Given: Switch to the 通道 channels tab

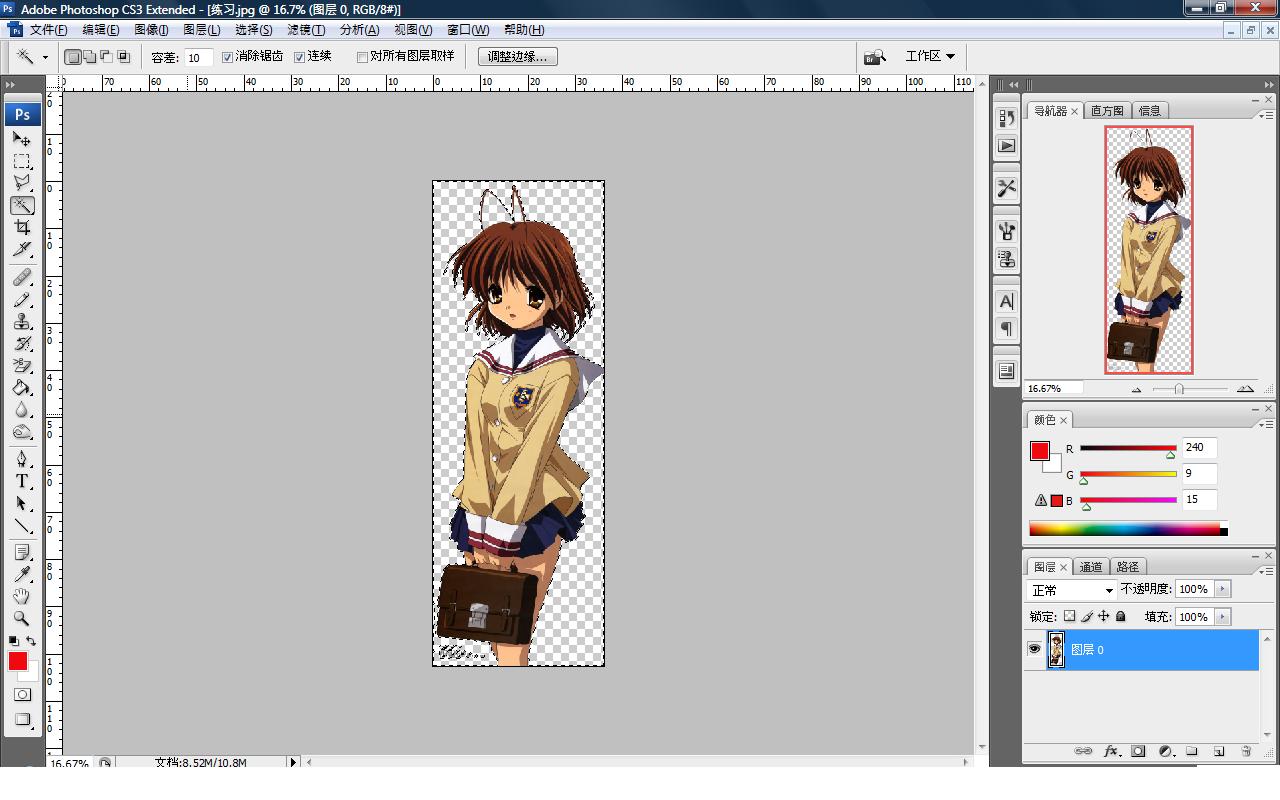Looking at the screenshot, I should coord(1091,567).
